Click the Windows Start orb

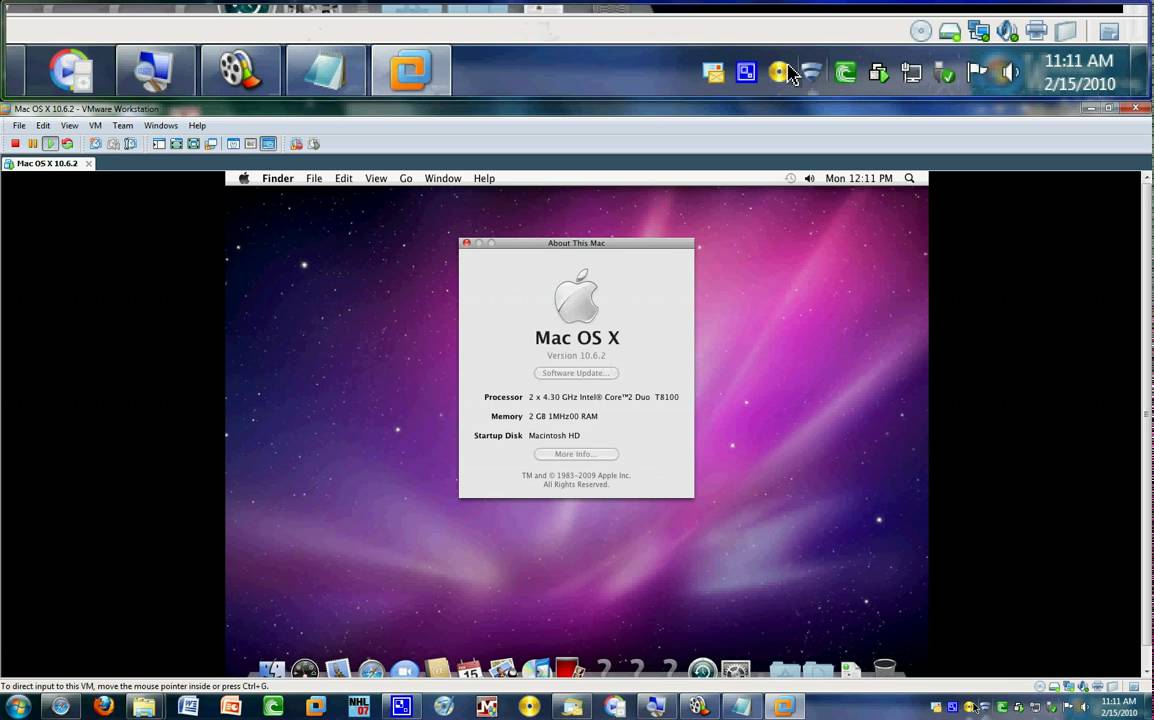click(18, 707)
